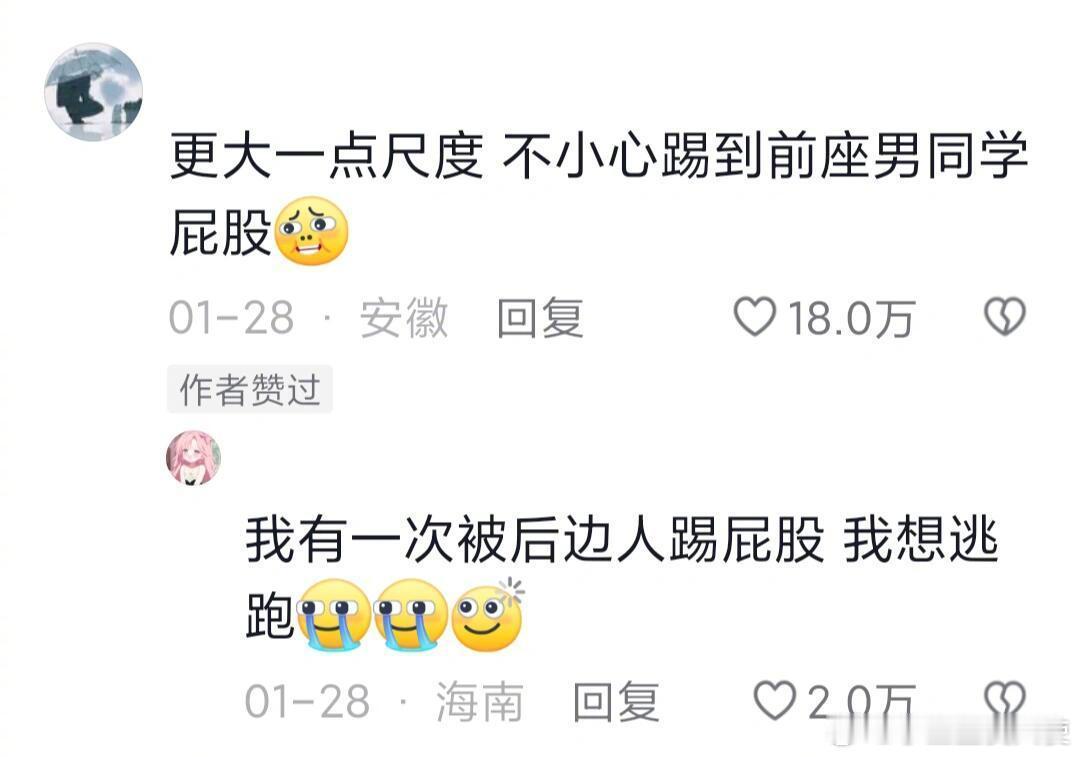Tap the first crying emoji in reply
Screen dimensions: 1080x757
[334, 614]
